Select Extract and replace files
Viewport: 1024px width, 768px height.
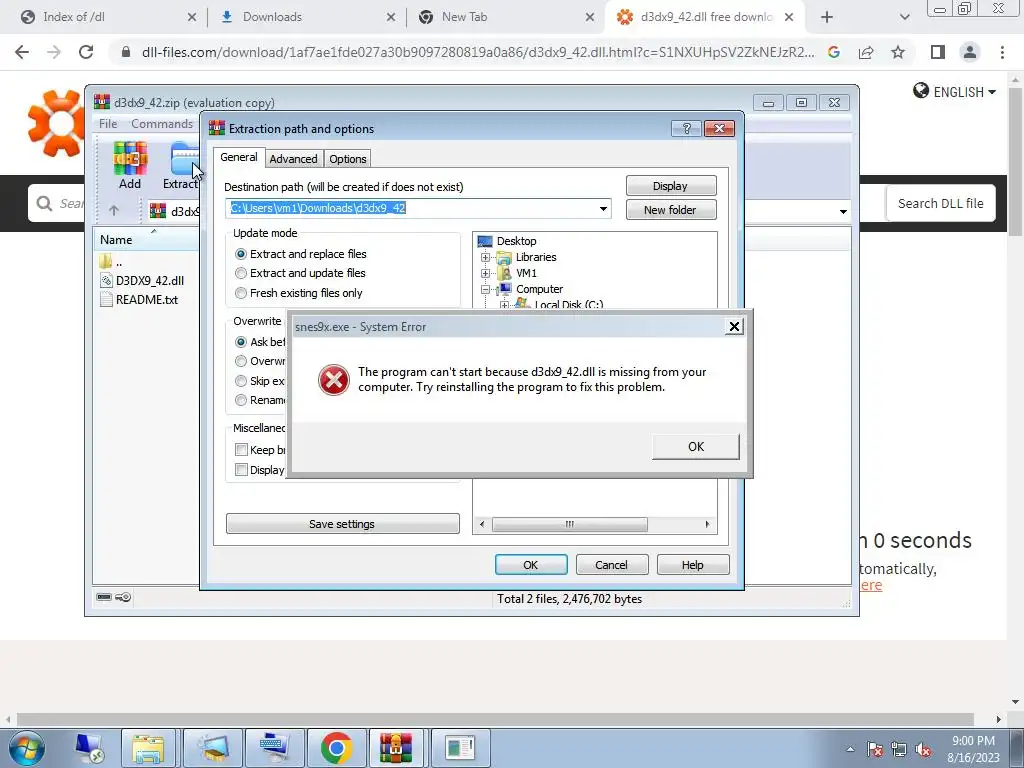(241, 254)
